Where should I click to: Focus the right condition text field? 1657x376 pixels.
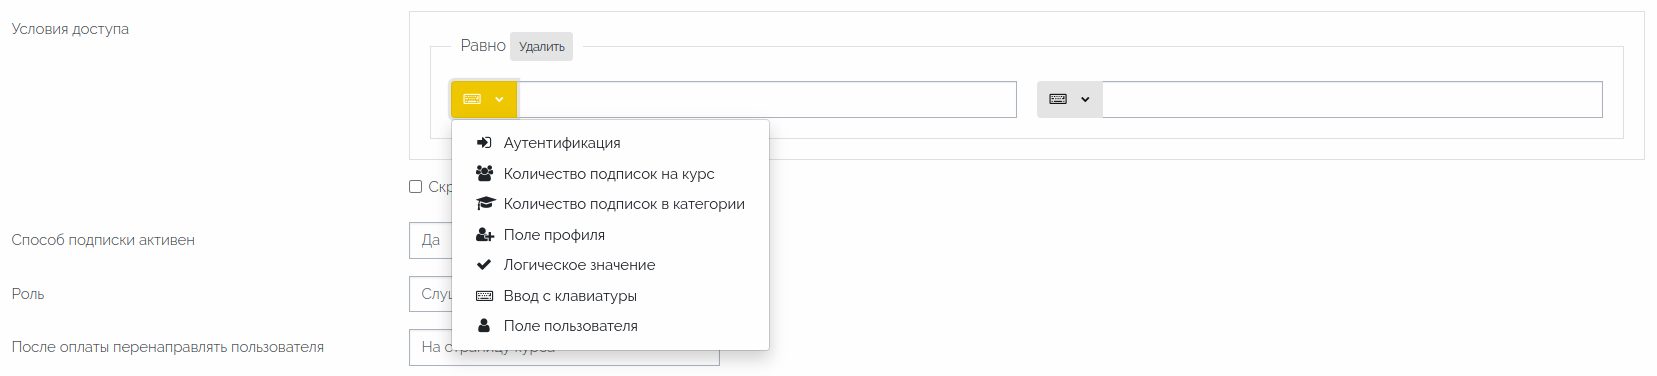coord(1352,100)
